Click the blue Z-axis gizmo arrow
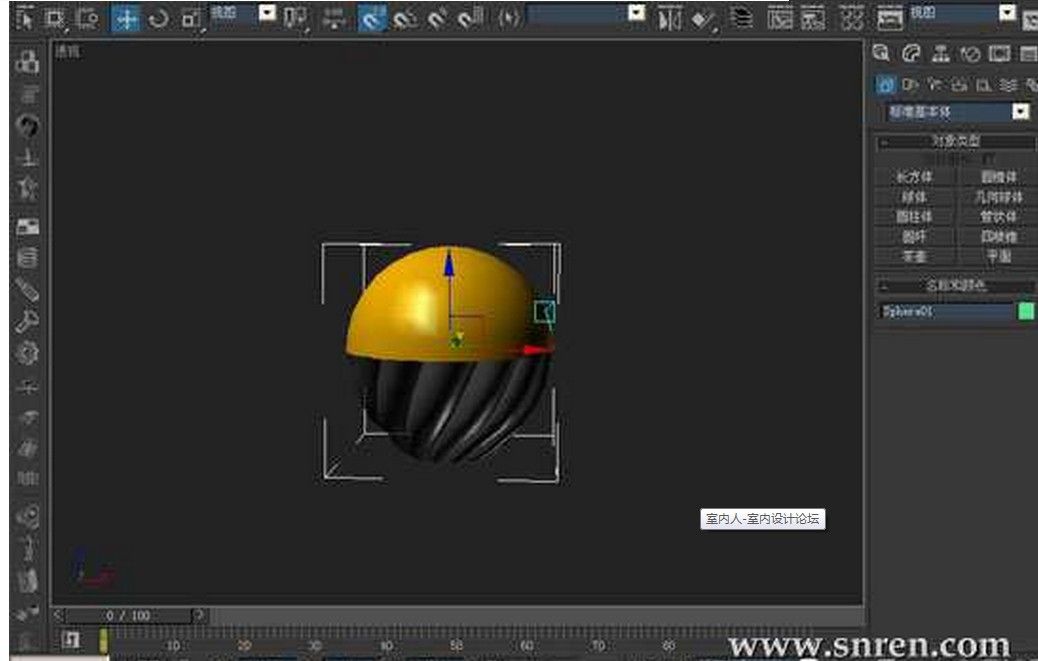Viewport: 1038px width, 661px height. point(449,262)
